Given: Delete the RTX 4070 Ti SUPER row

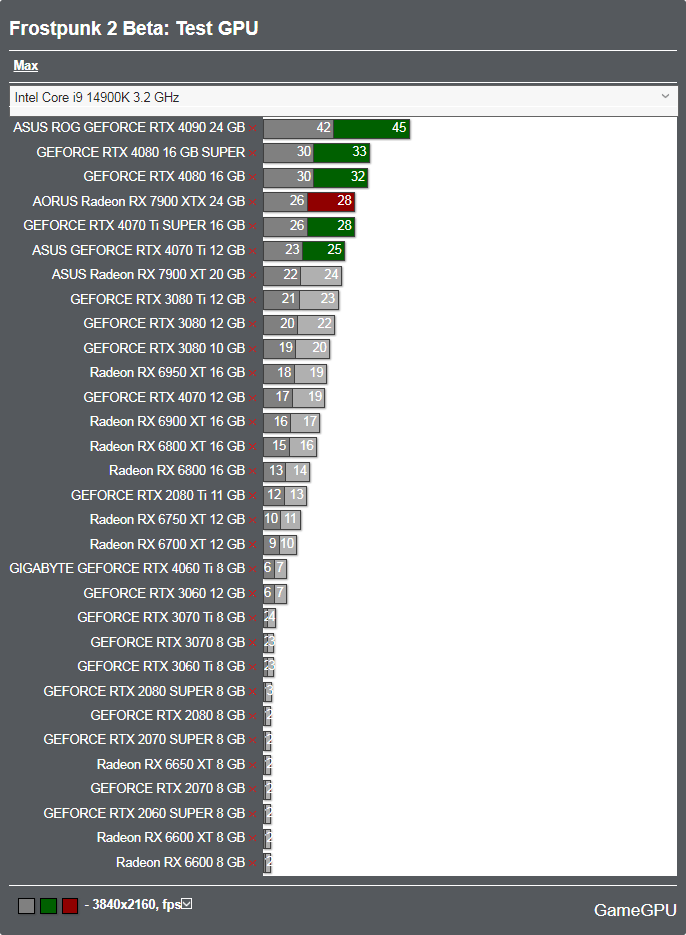Looking at the screenshot, I should coord(253,227).
